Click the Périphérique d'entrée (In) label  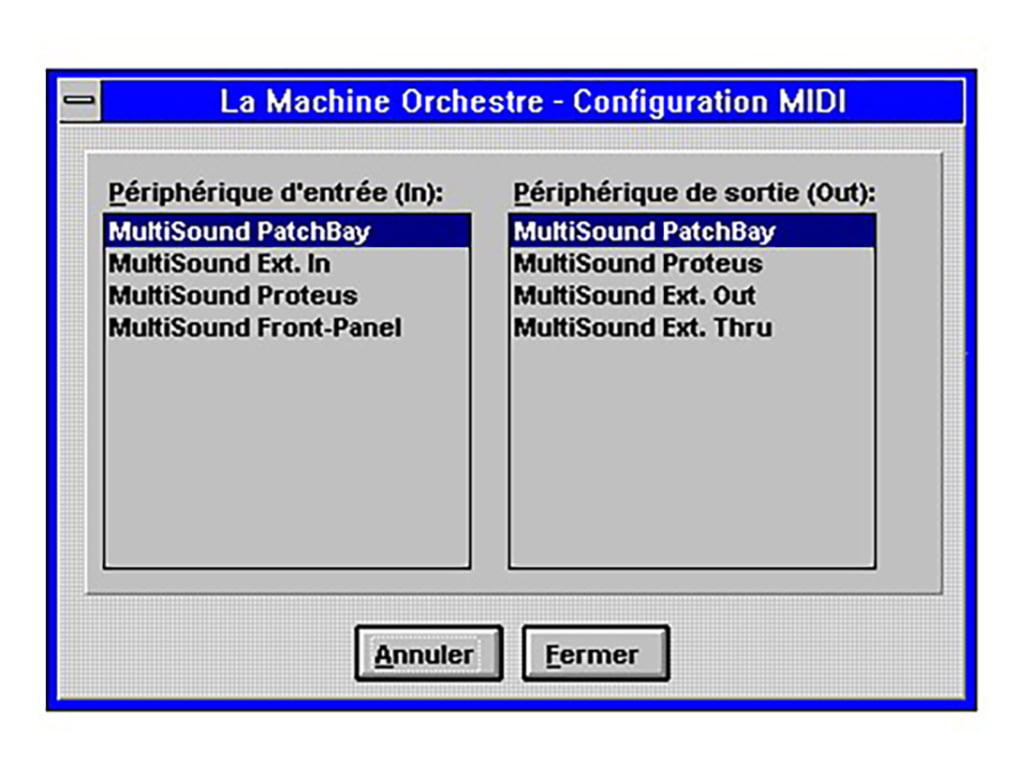pos(276,193)
